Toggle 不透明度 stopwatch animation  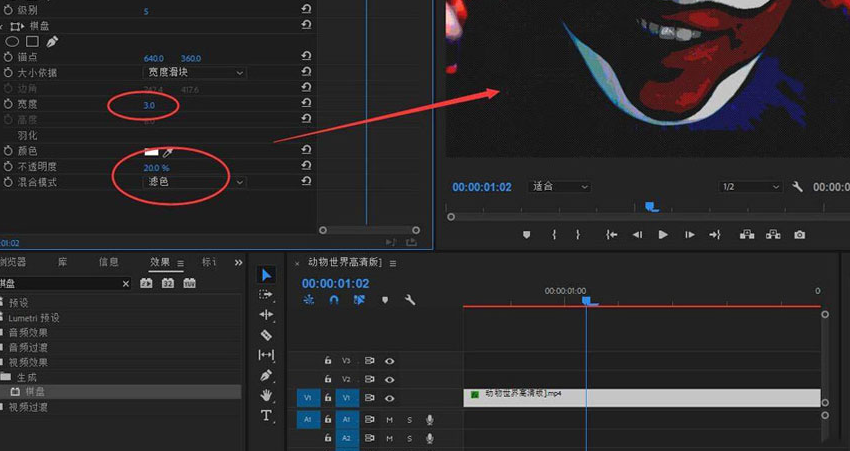[8, 166]
